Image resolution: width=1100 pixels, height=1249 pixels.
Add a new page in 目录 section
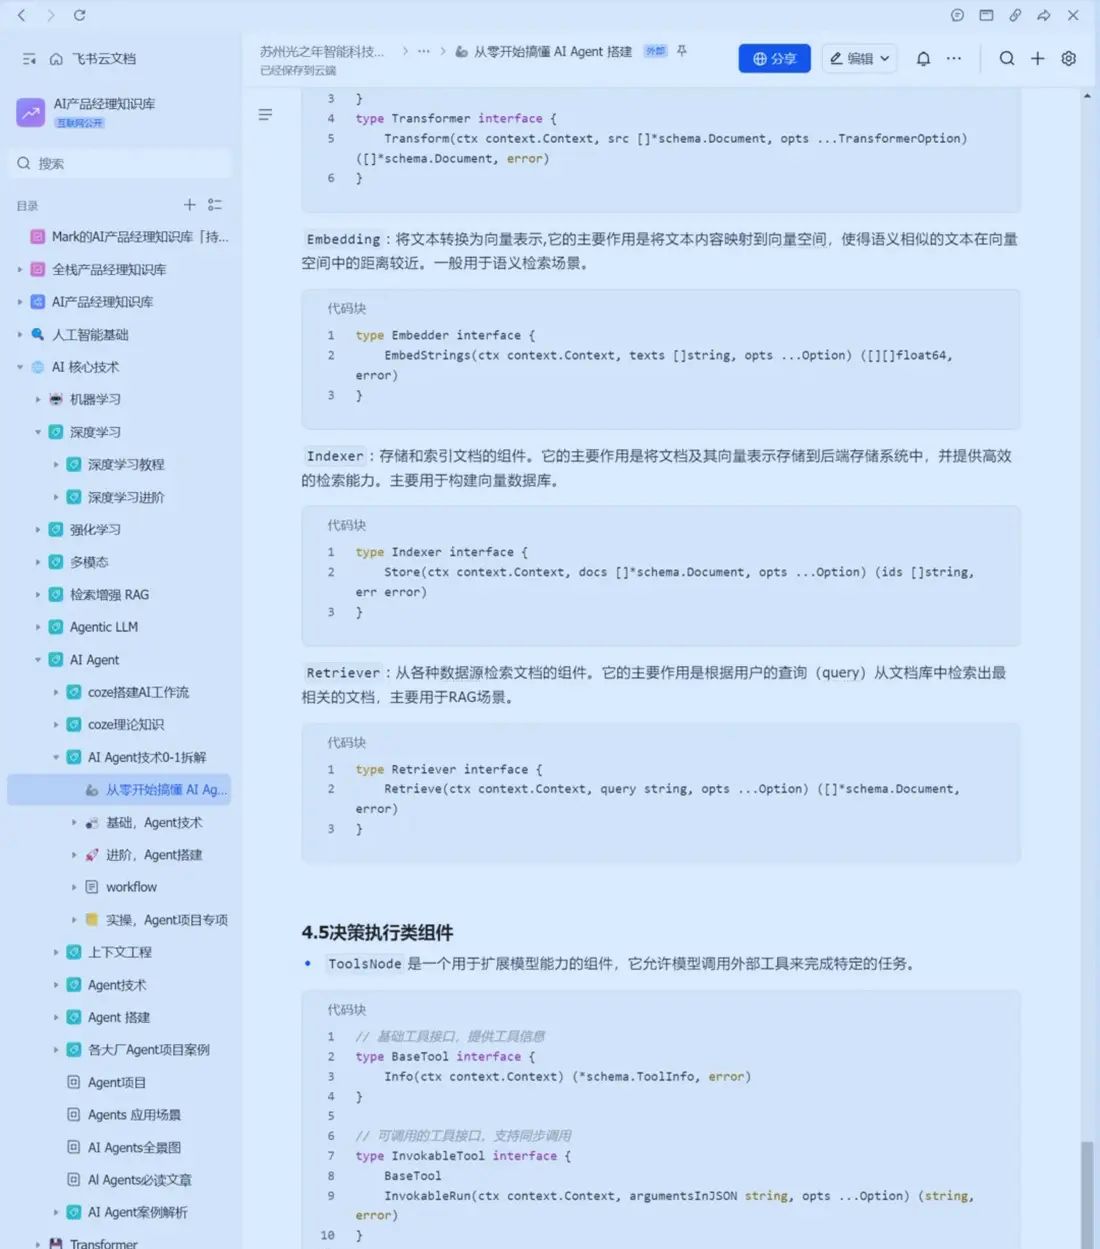pyautogui.click(x=190, y=205)
